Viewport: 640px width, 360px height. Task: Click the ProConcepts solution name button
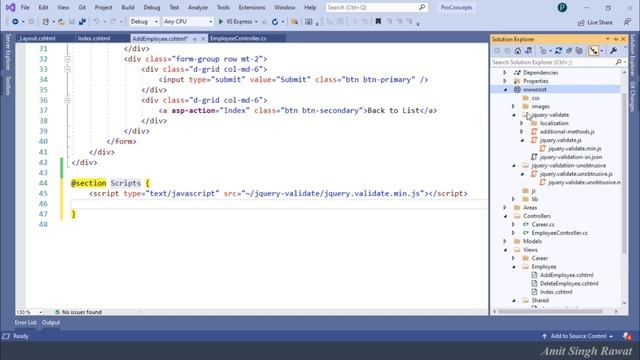pos(456,7)
